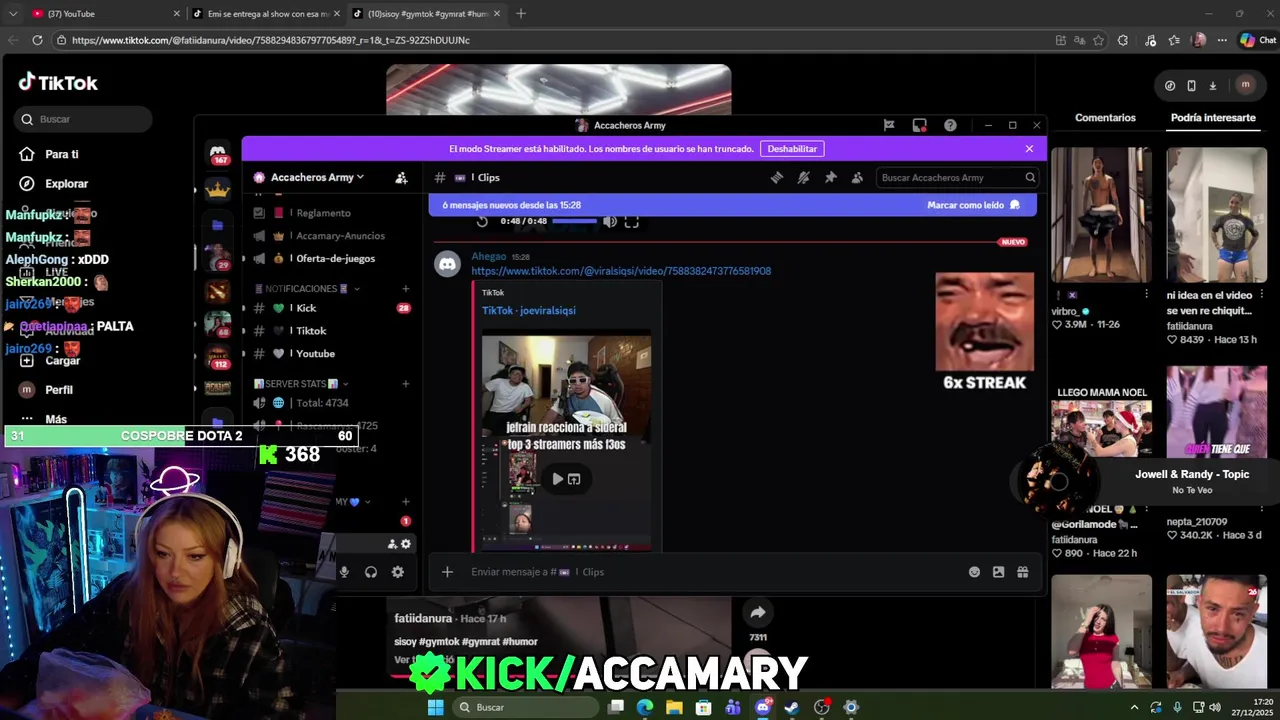The height and width of the screenshot is (720, 1280).
Task: Open Discord threads icon in Clips channel header
Action: click(776, 177)
